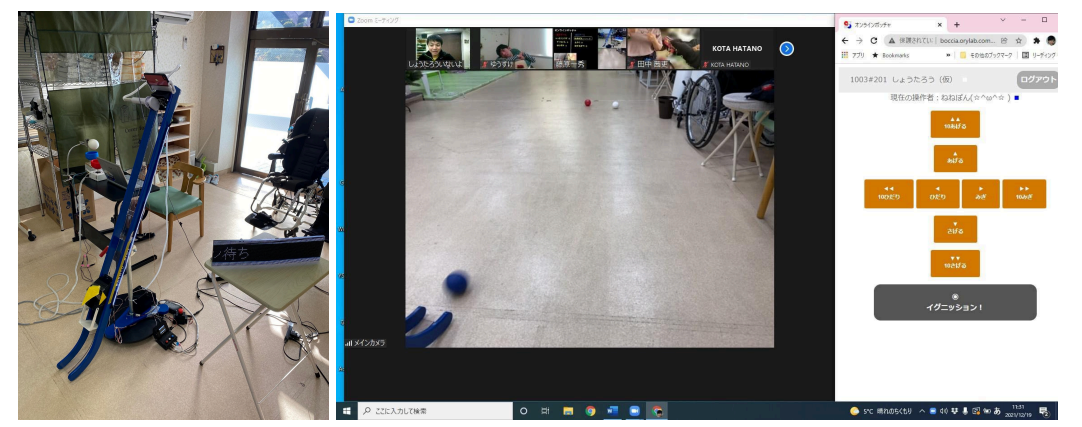
Task: Click the あげる raise button
Action: coord(955,158)
